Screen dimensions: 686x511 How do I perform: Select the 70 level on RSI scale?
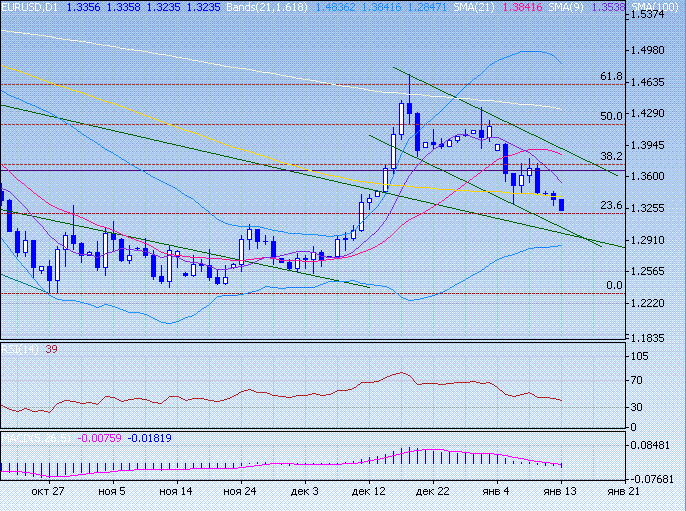[x=637, y=381]
